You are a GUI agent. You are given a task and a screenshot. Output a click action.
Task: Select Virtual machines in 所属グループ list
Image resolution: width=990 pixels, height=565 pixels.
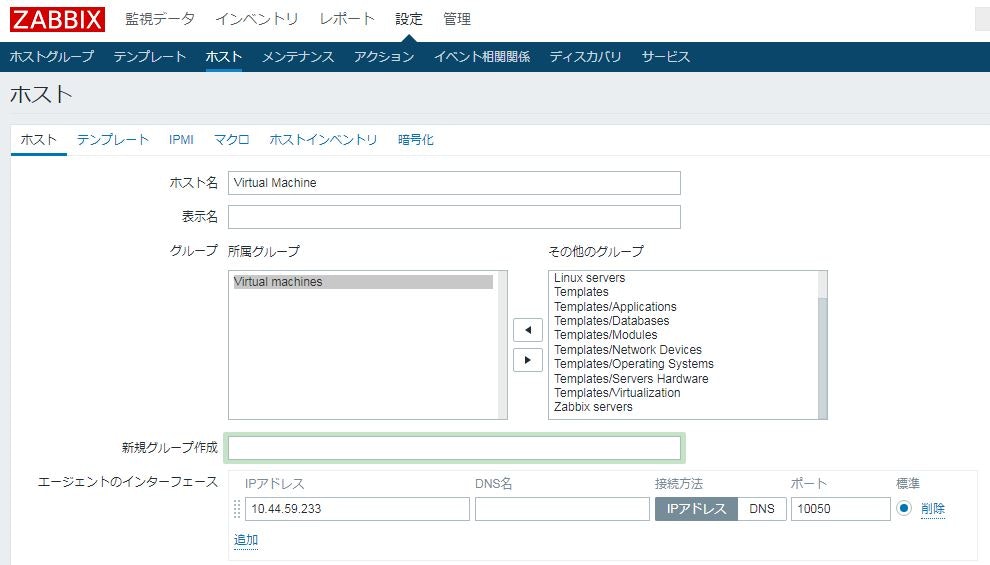pos(363,282)
